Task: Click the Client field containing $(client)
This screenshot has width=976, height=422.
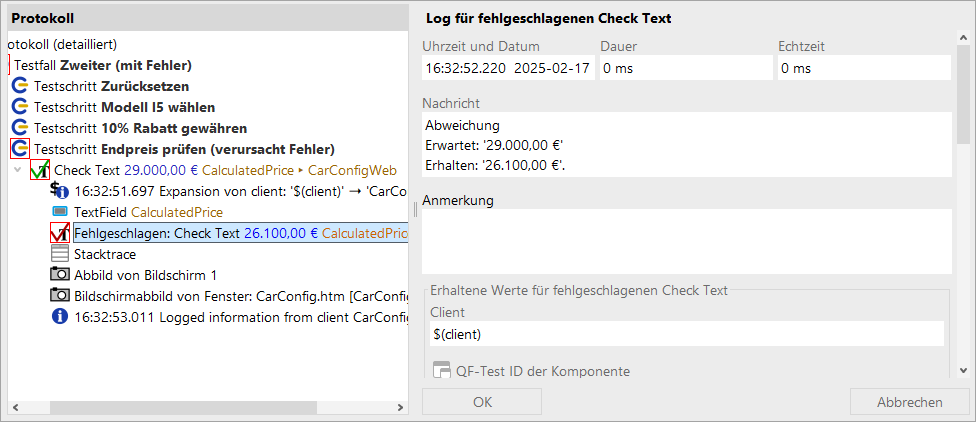Action: [x=687, y=334]
